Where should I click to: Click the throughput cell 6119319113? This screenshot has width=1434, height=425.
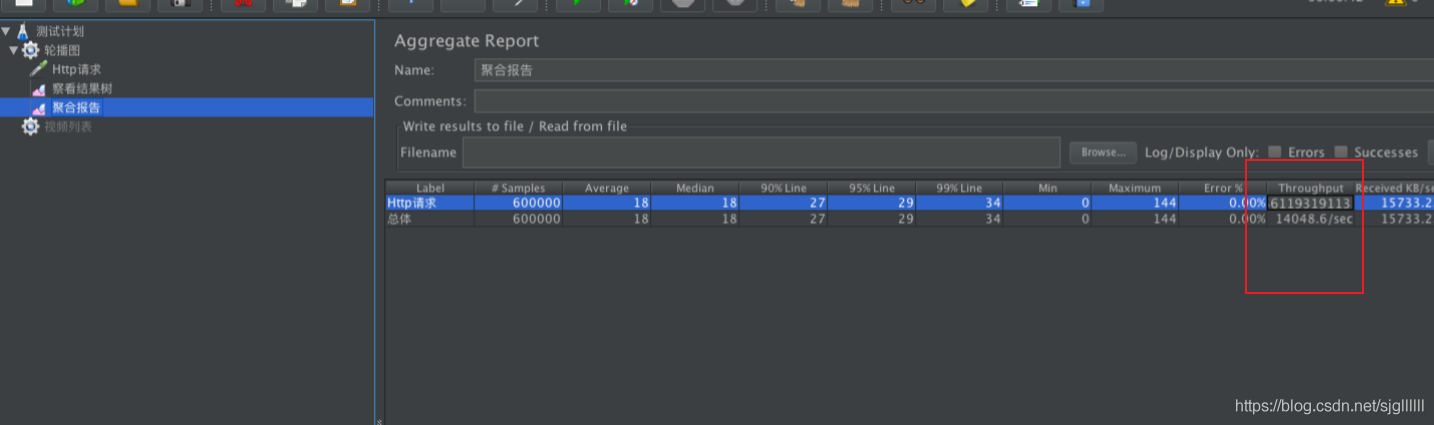tap(1311, 203)
